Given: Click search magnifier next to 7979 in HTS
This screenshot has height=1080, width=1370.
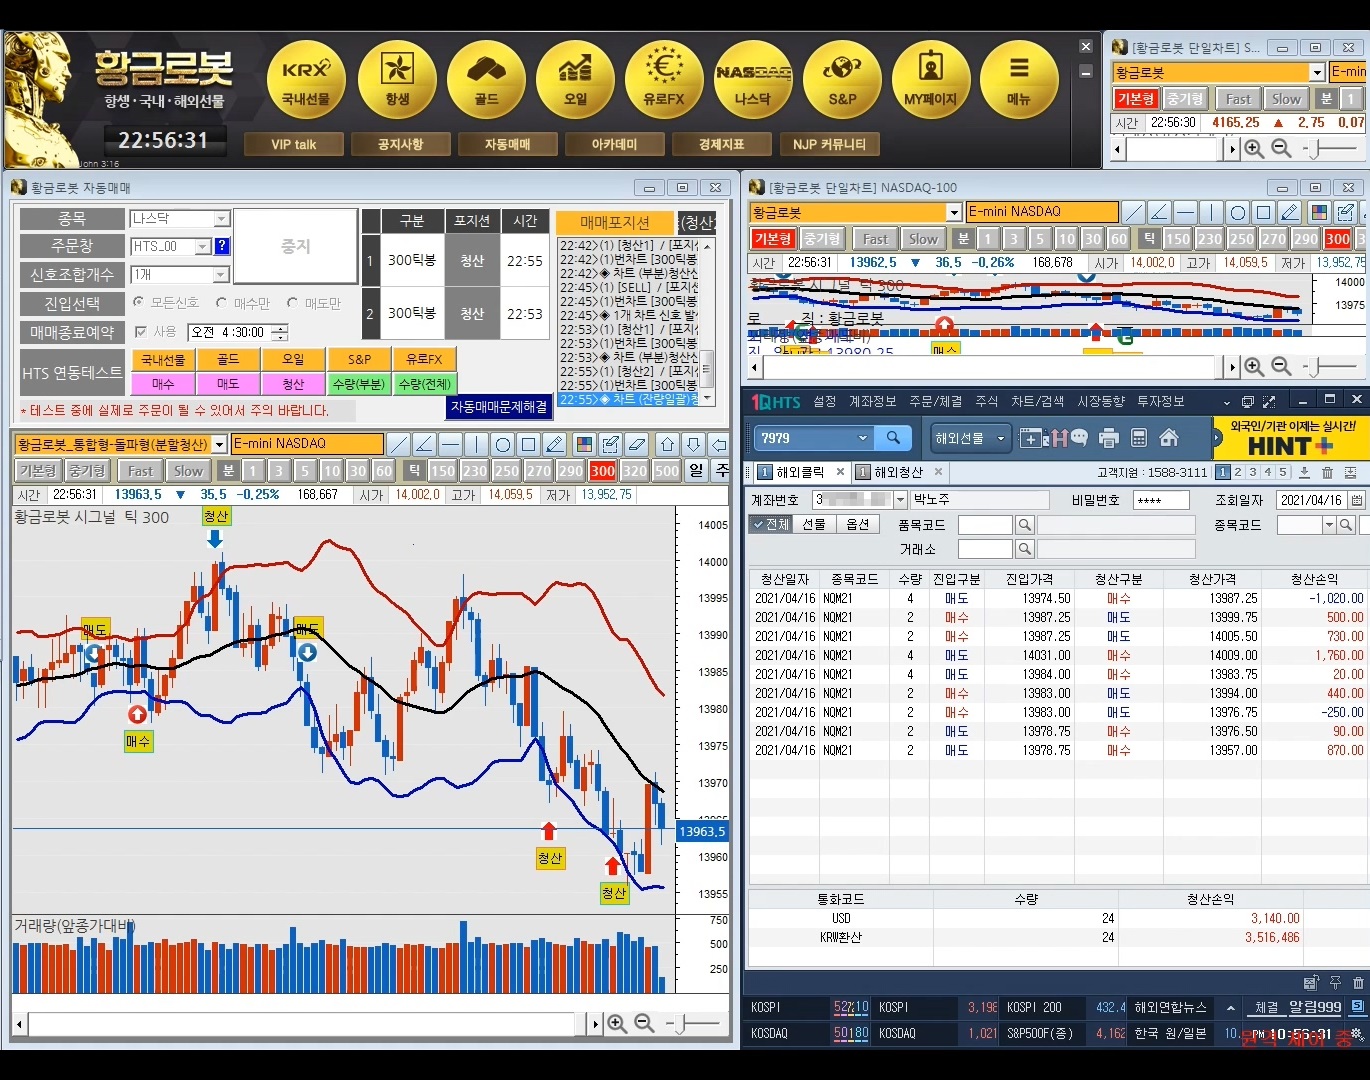Looking at the screenshot, I should [x=893, y=437].
